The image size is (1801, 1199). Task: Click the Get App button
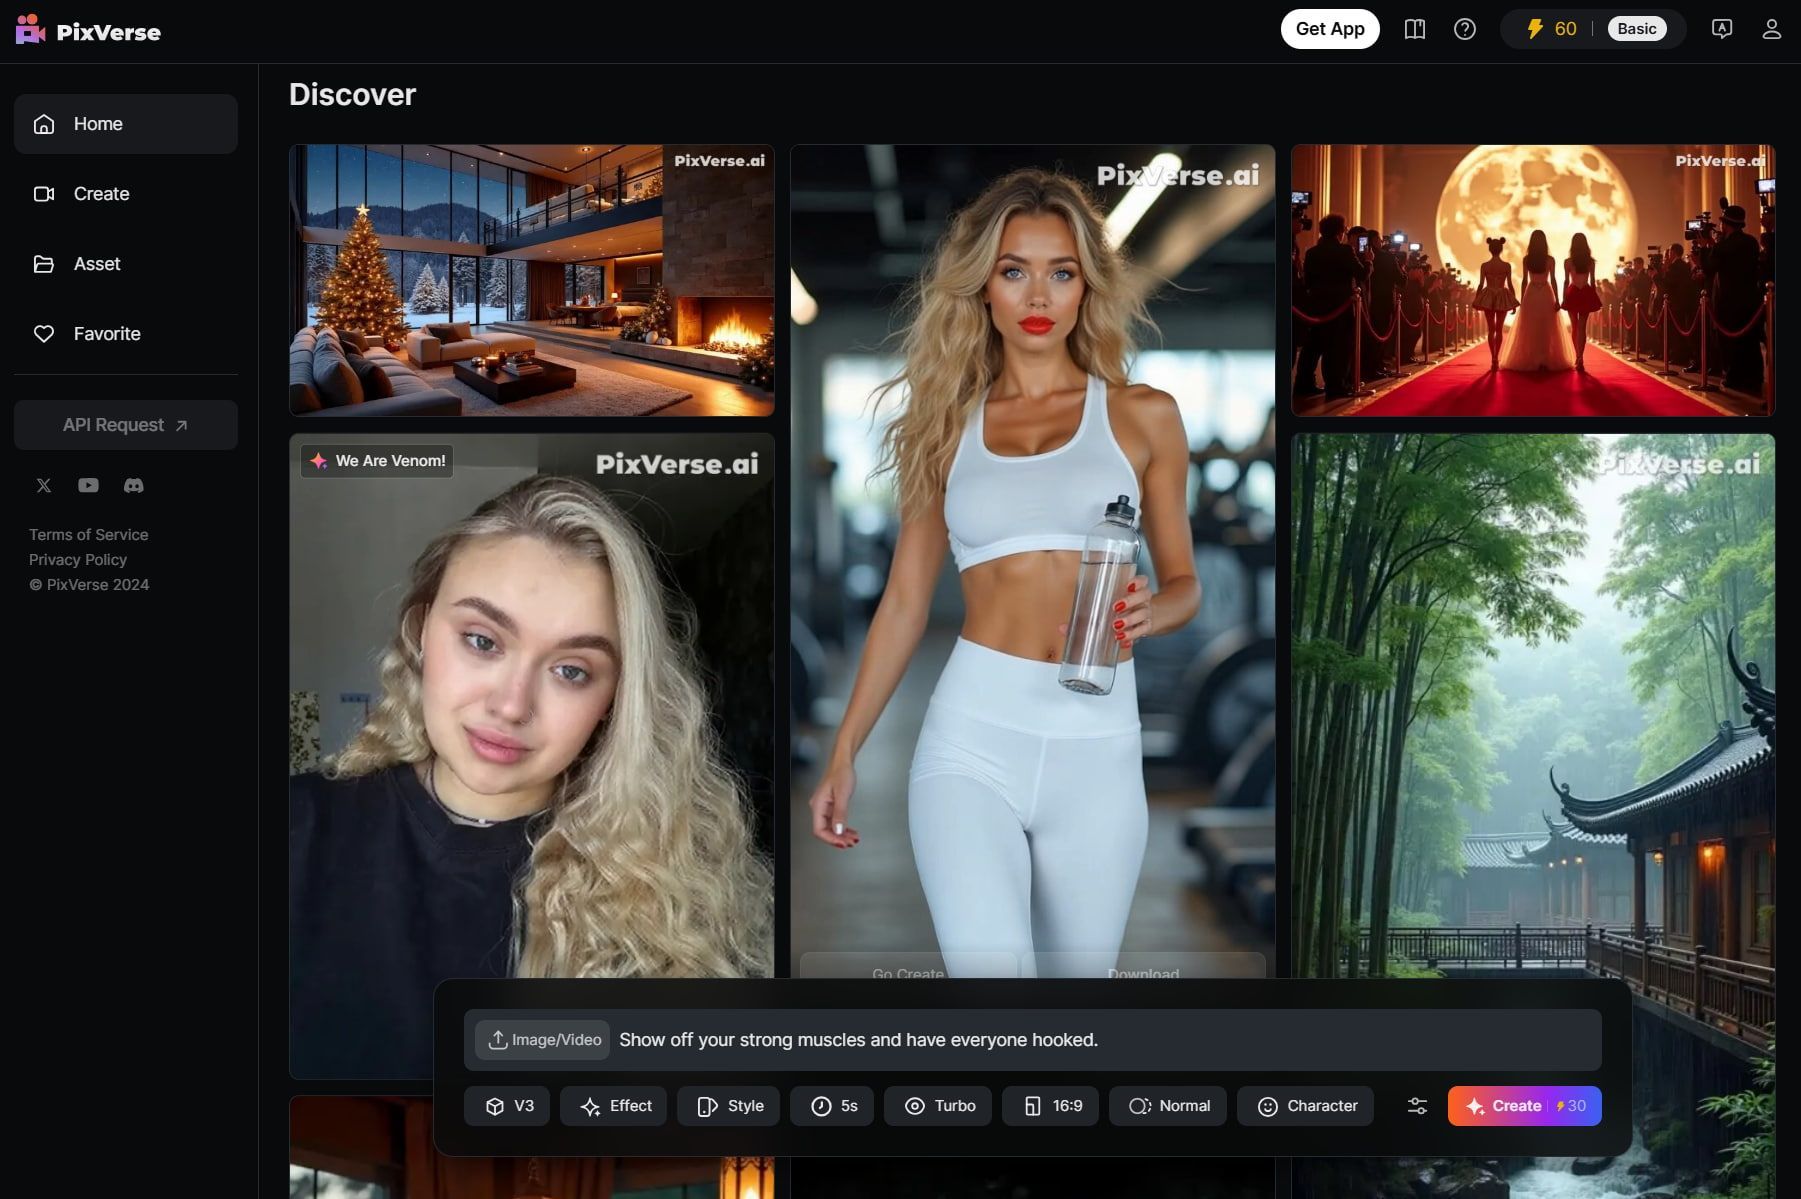coord(1330,29)
